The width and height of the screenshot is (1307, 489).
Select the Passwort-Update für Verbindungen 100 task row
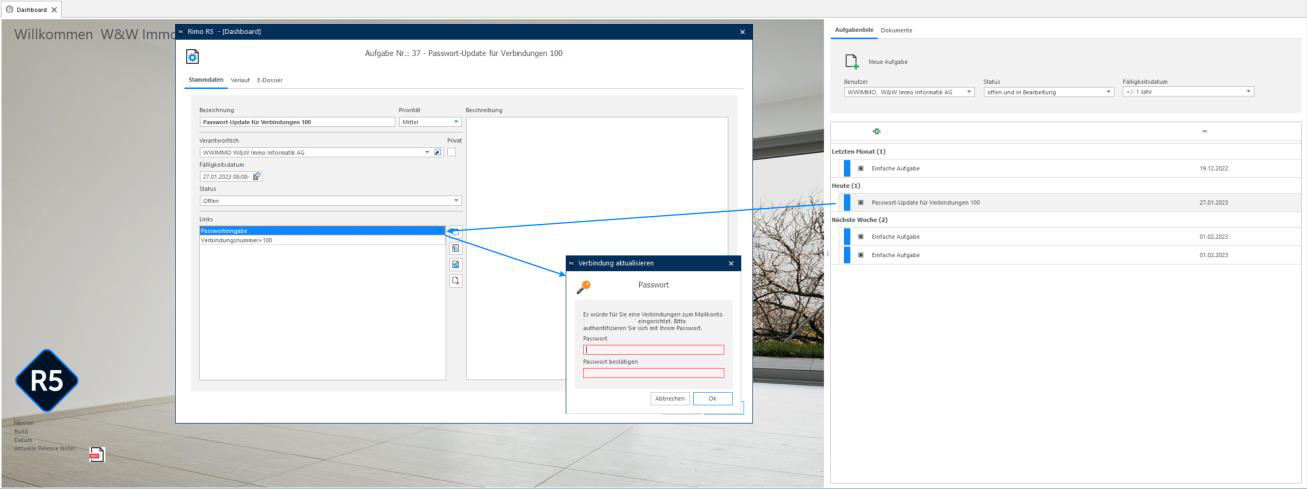(1066, 202)
